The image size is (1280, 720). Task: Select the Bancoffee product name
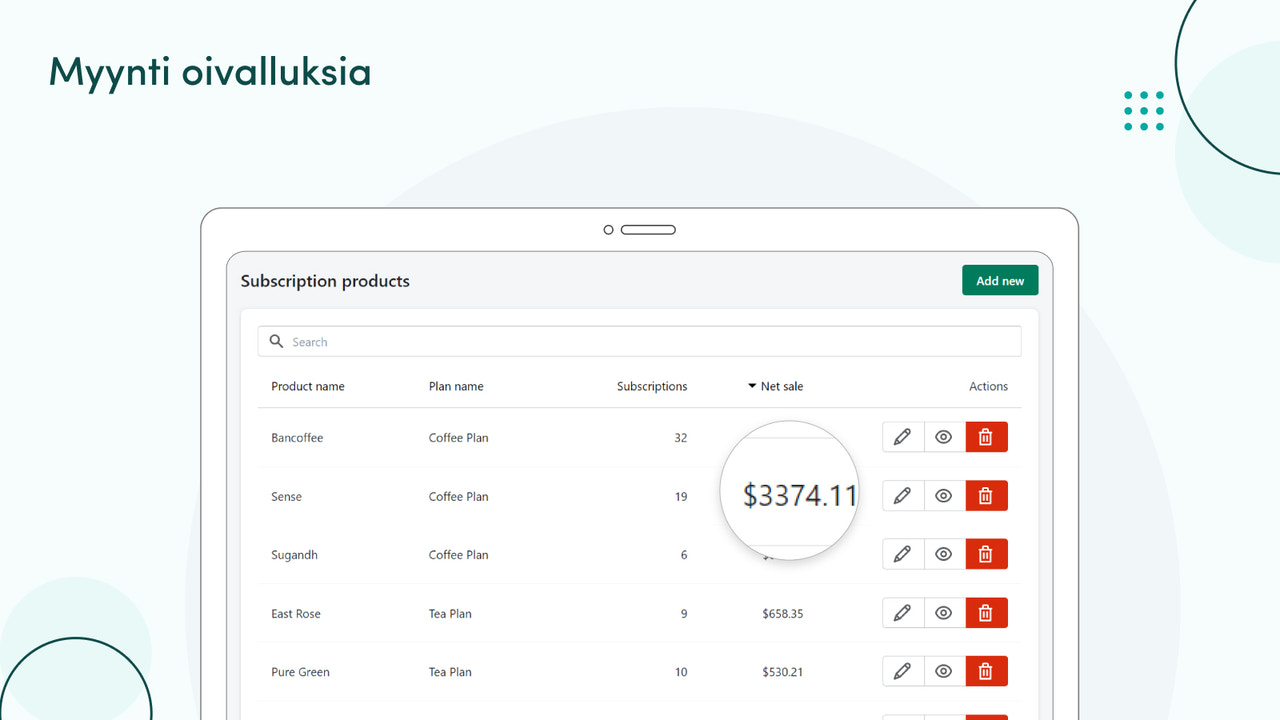[297, 438]
